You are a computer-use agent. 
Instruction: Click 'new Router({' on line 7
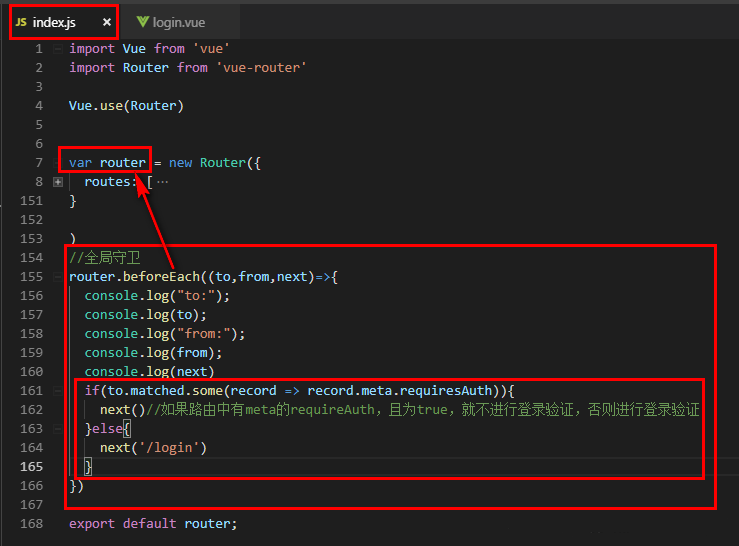(x=215, y=163)
